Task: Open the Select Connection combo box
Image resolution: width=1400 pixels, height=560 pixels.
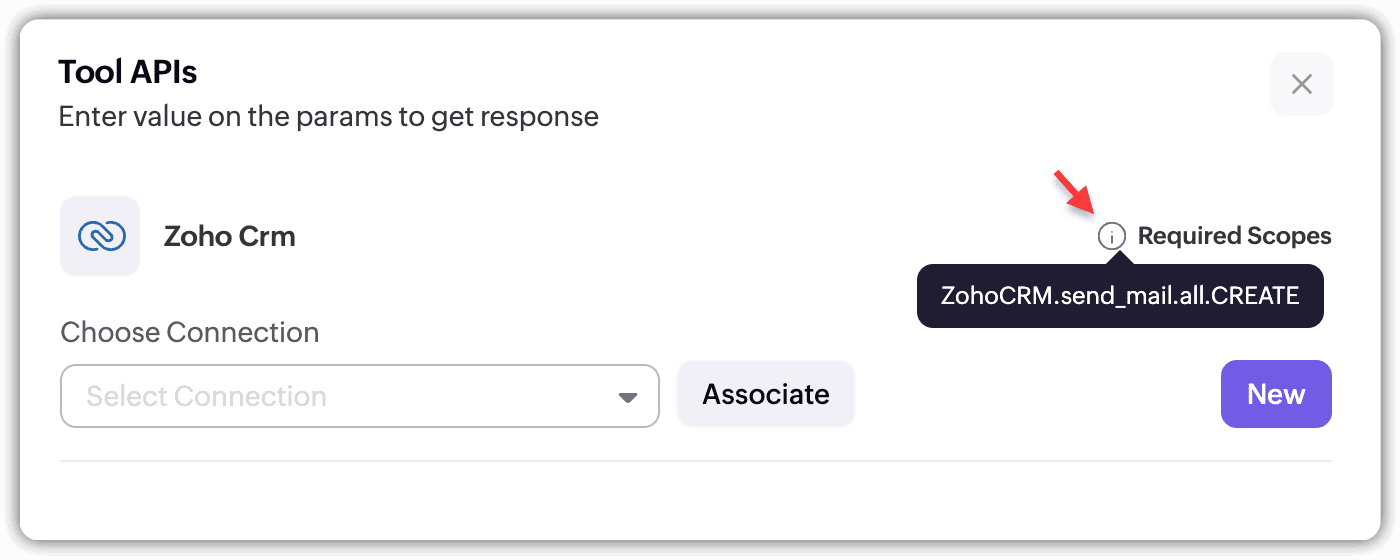Action: pyautogui.click(x=360, y=396)
